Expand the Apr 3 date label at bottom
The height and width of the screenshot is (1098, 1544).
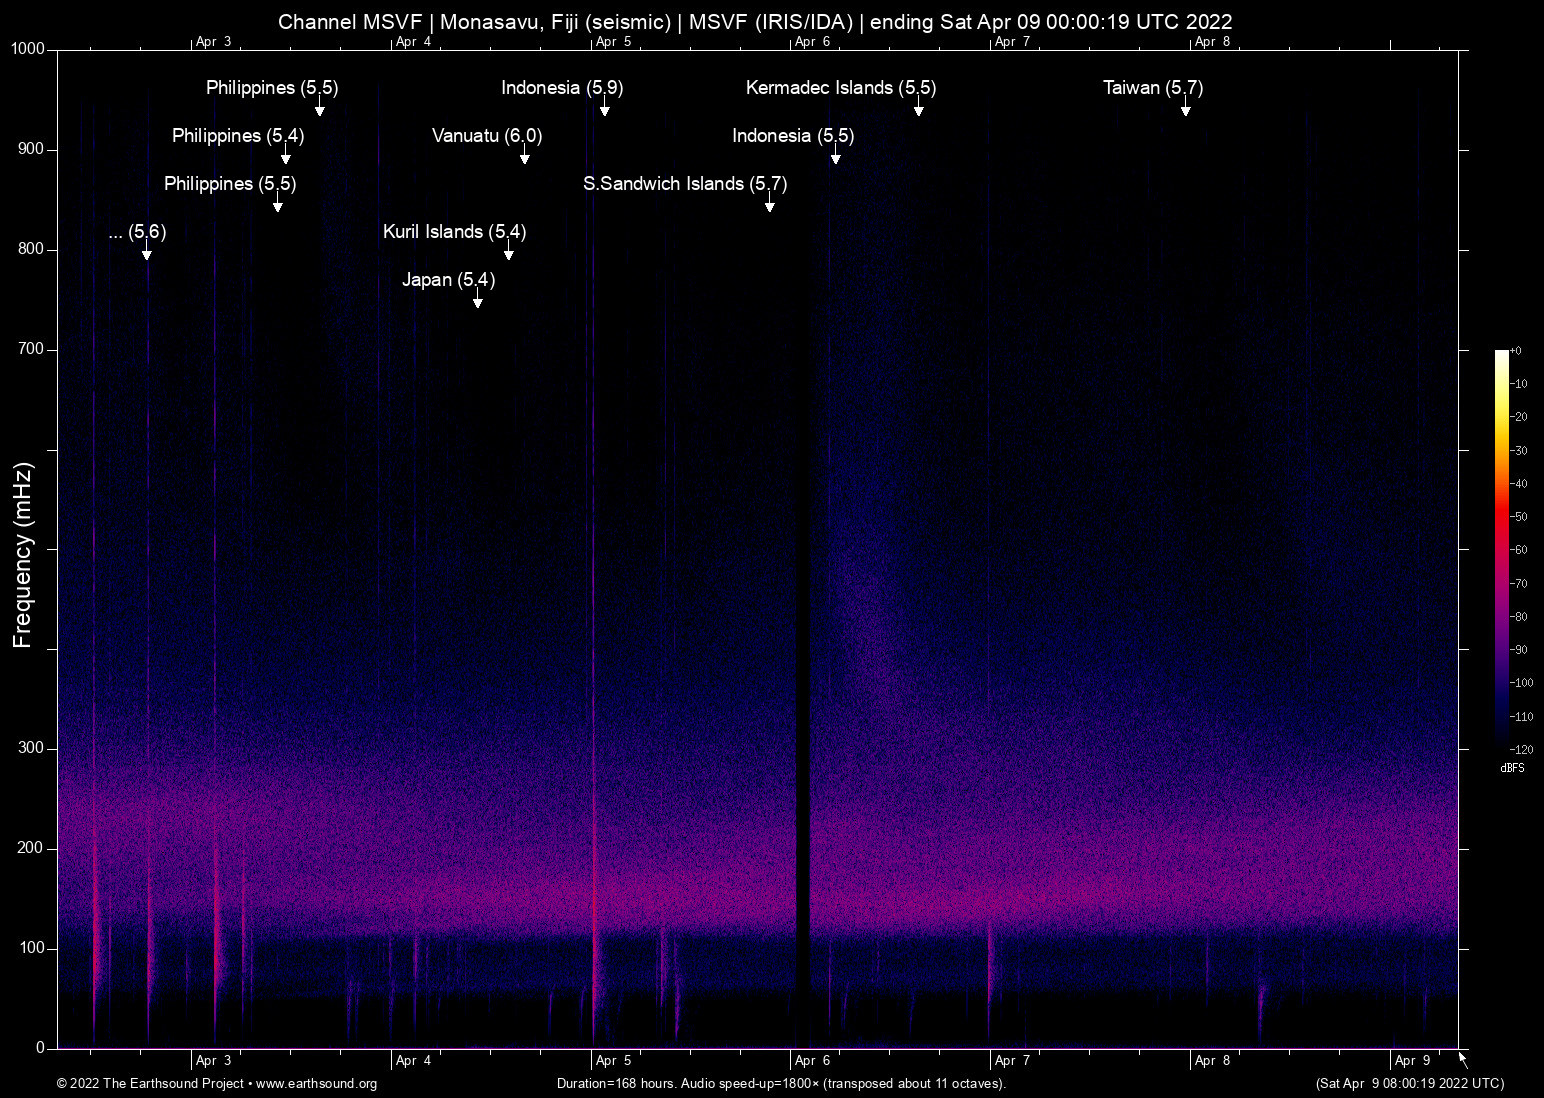[212, 1060]
